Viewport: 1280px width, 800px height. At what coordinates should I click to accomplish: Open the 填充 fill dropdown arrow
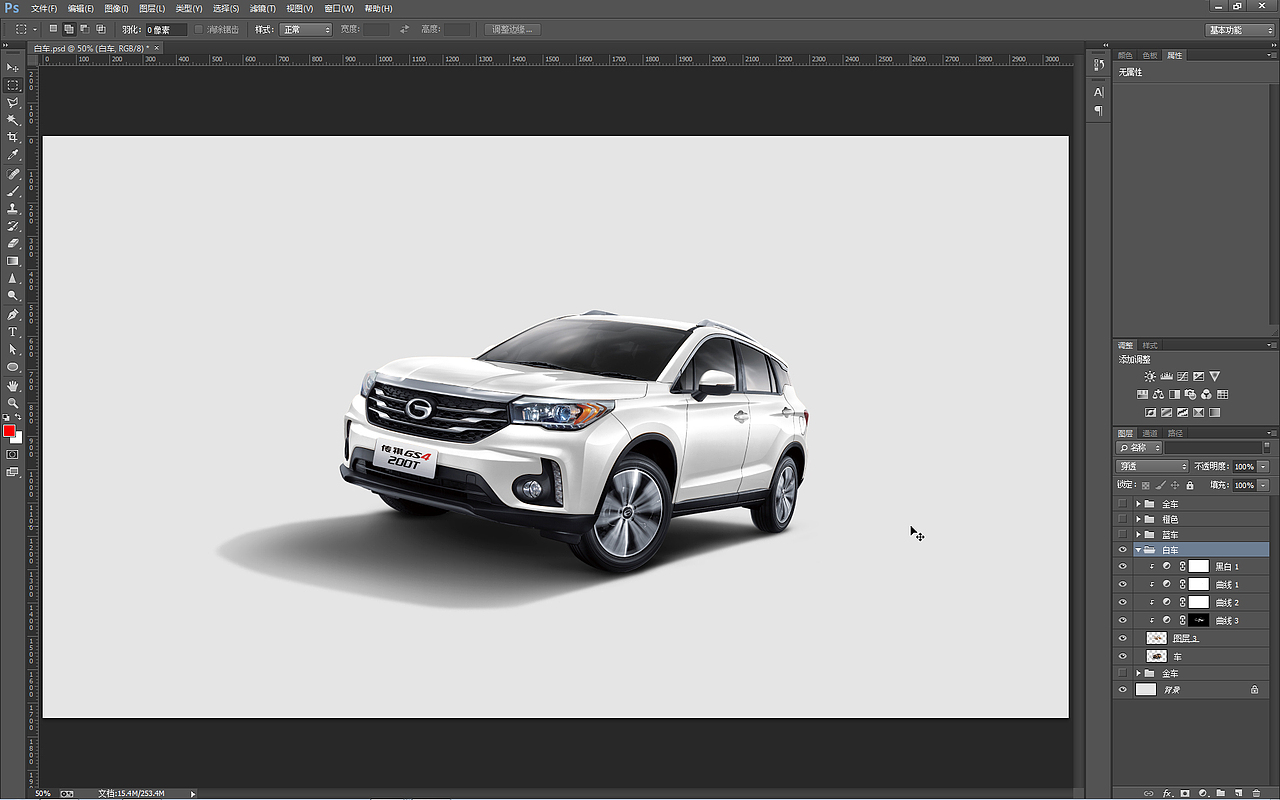pos(1263,485)
